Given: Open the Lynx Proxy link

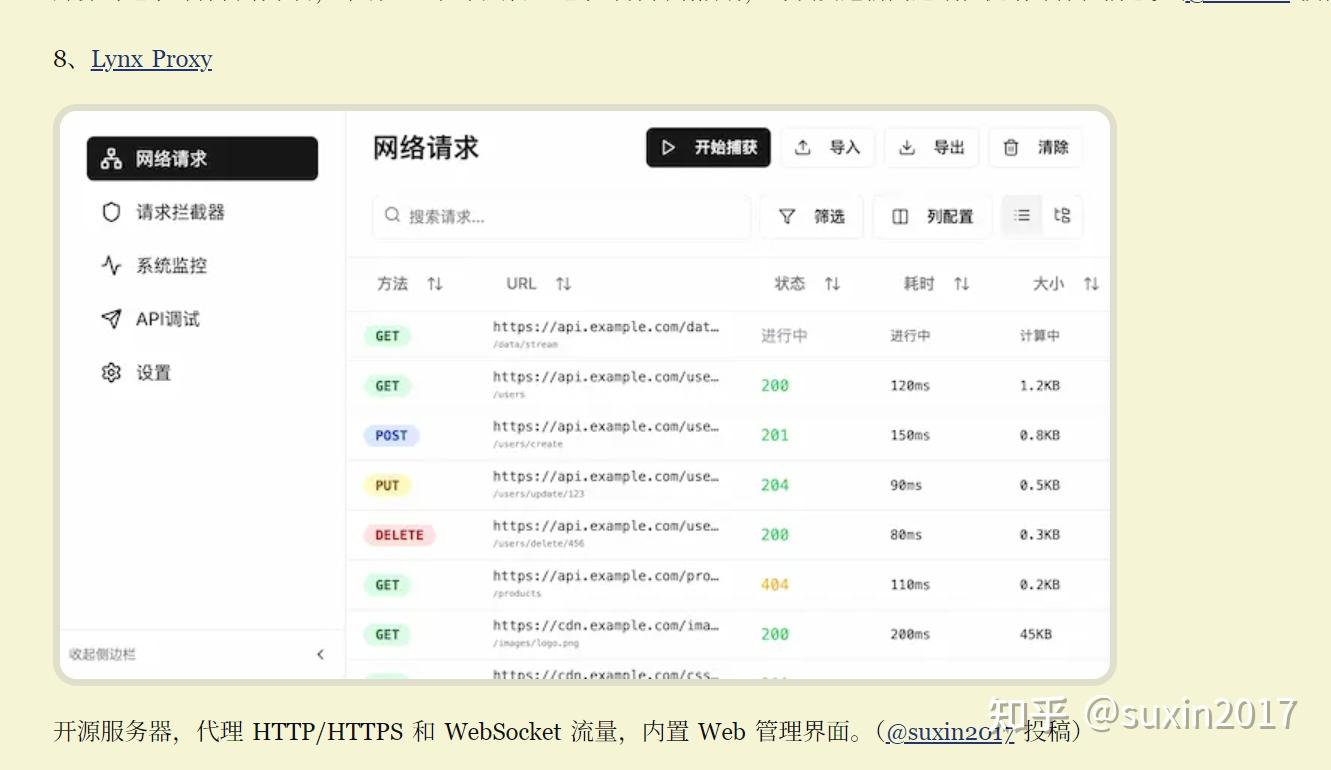Looking at the screenshot, I should coord(151,60).
